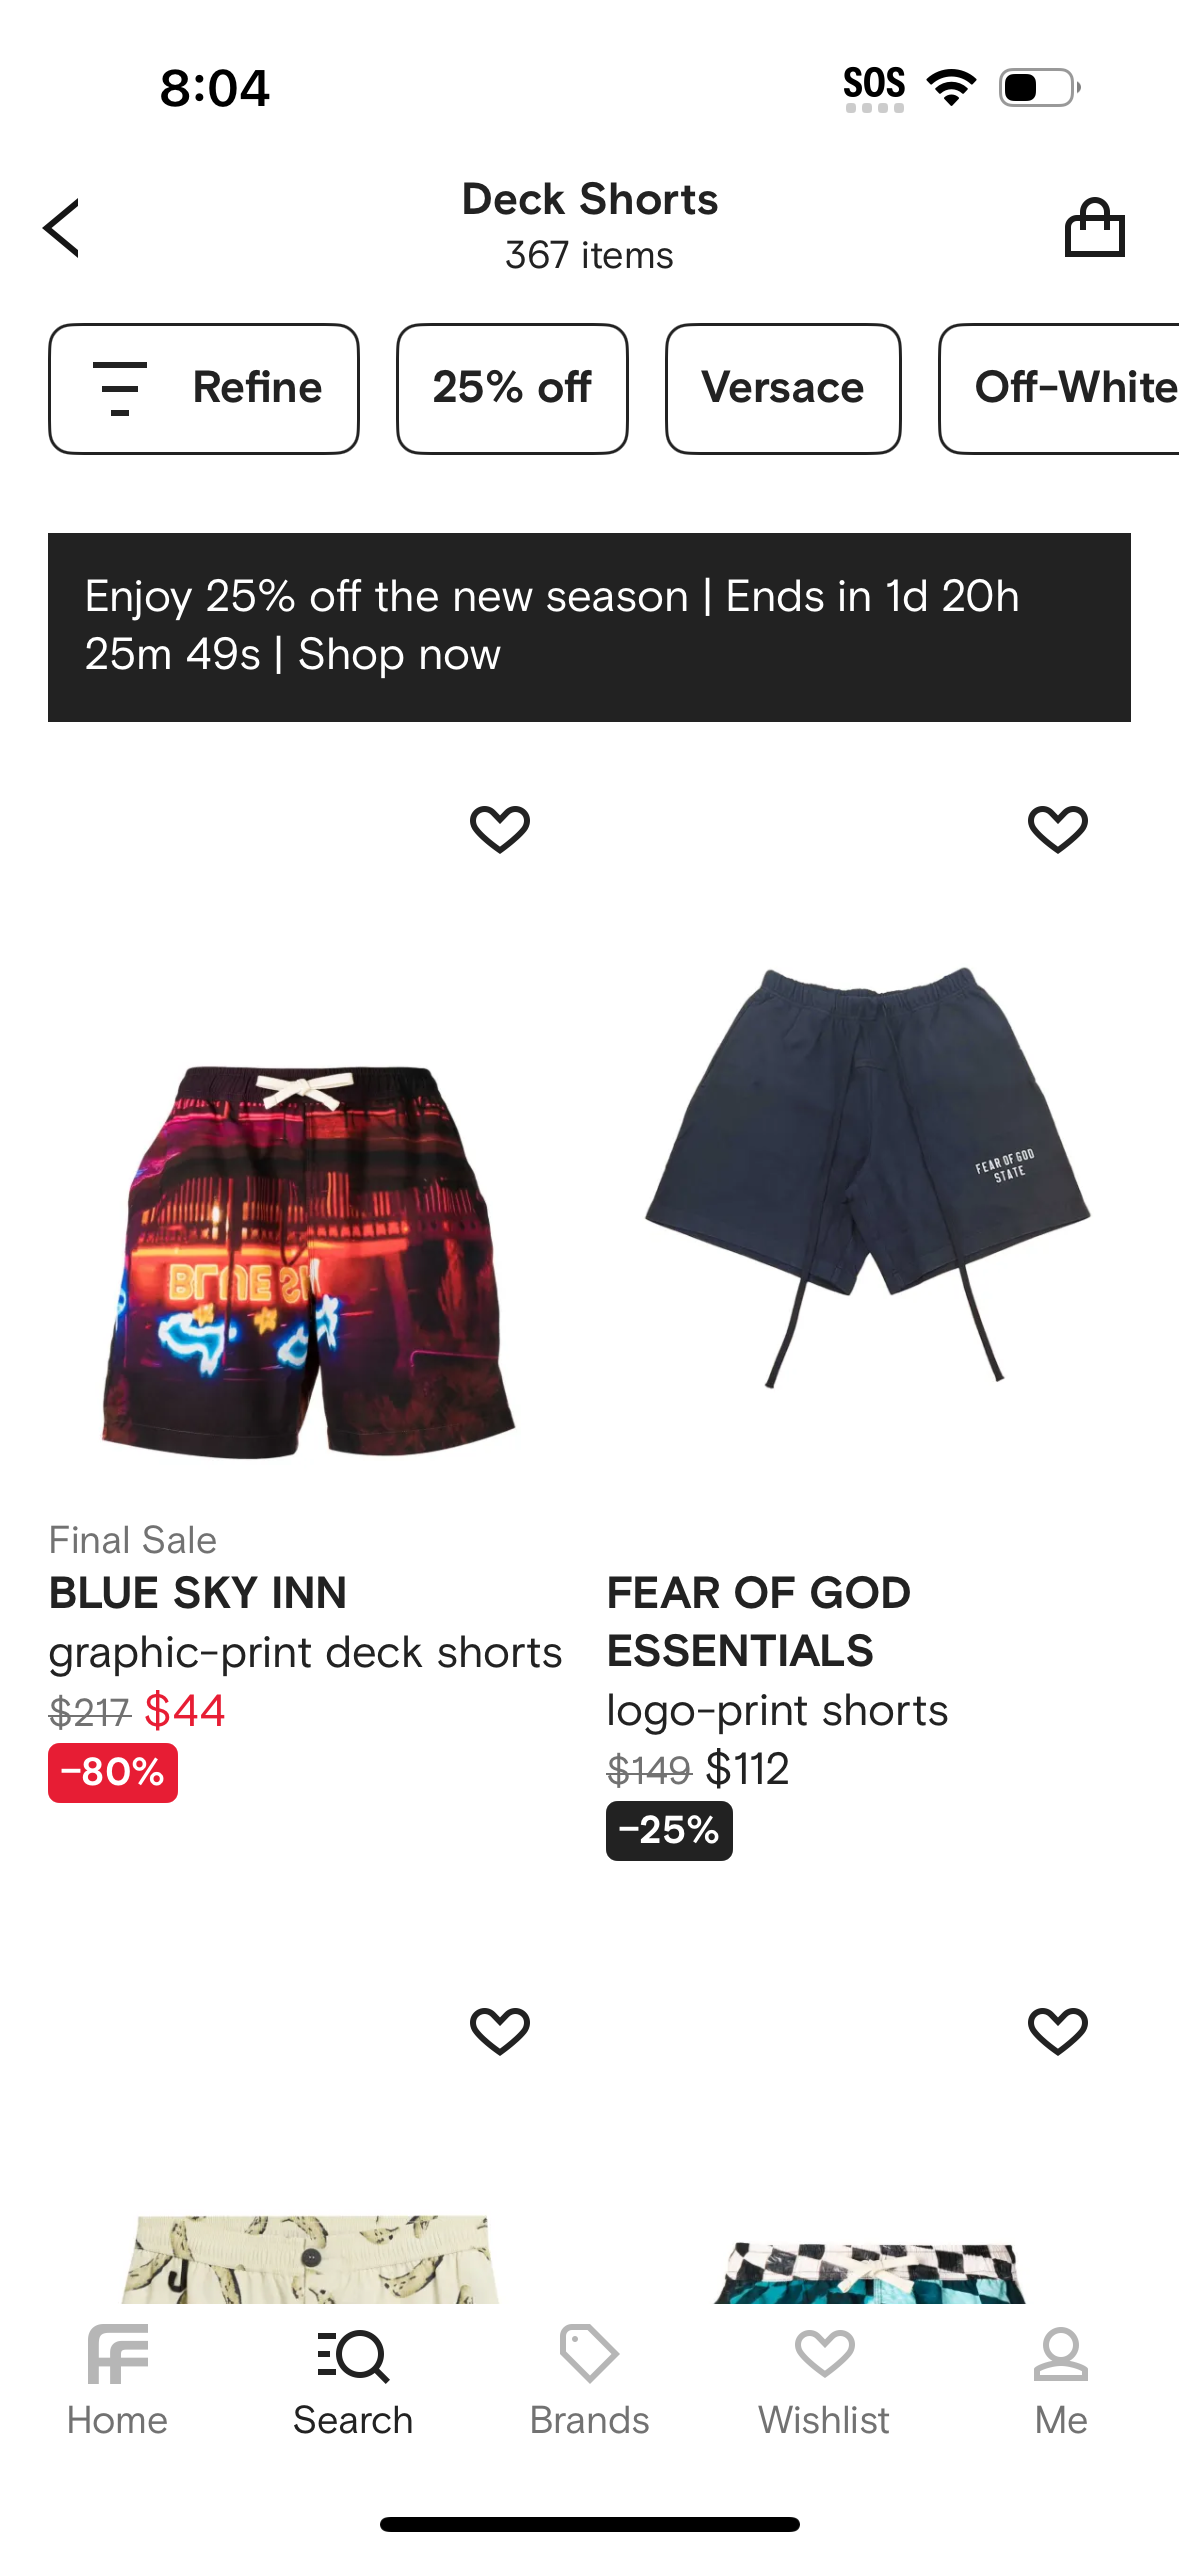1179x2556 pixels.
Task: Toggle wishlist heart on Blue Sky Inn shorts
Action: pyautogui.click(x=500, y=829)
